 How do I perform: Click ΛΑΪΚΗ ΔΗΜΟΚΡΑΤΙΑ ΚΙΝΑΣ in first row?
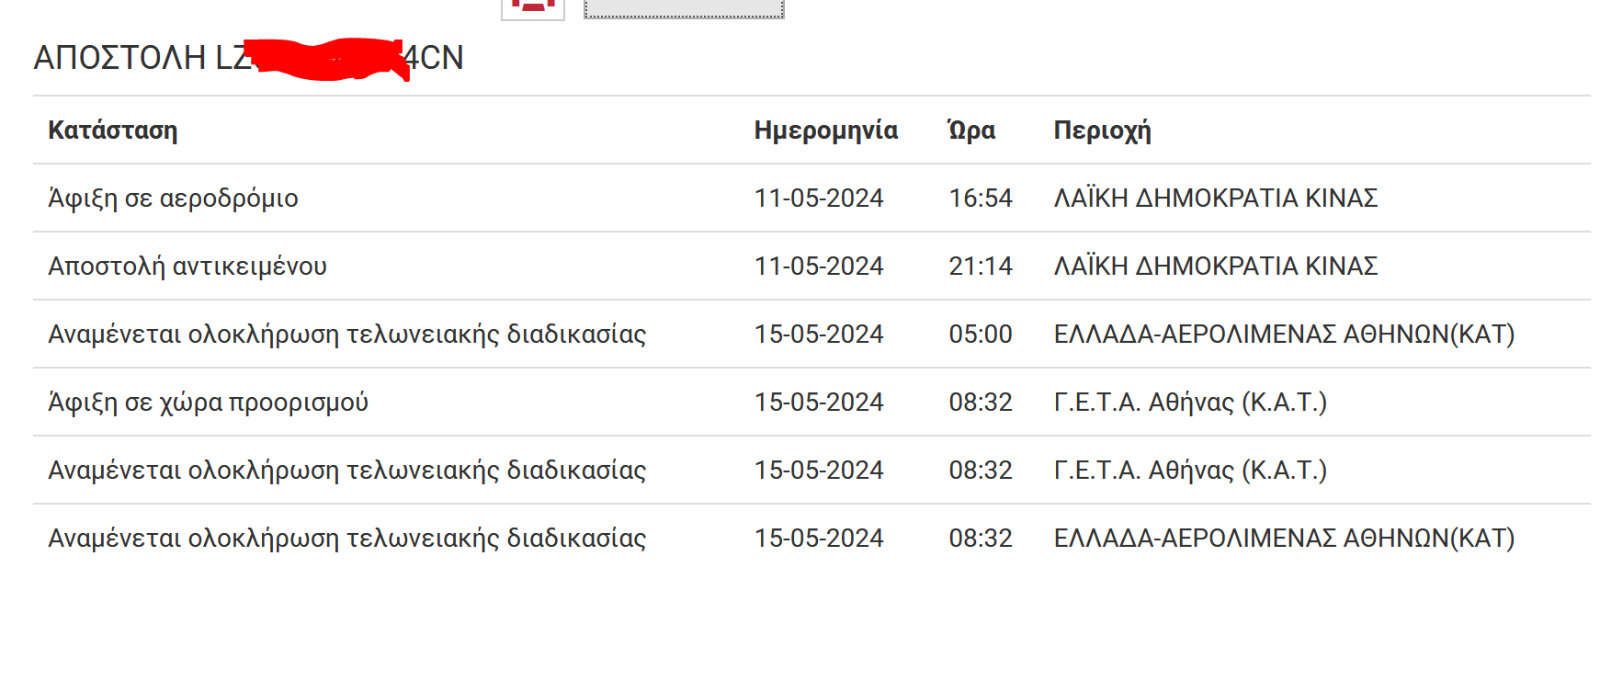tap(1216, 198)
